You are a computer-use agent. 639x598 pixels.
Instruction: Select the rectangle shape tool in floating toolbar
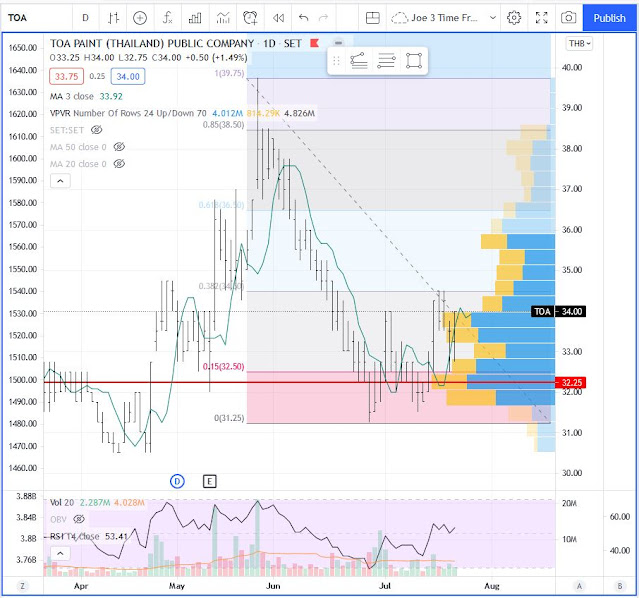click(414, 61)
